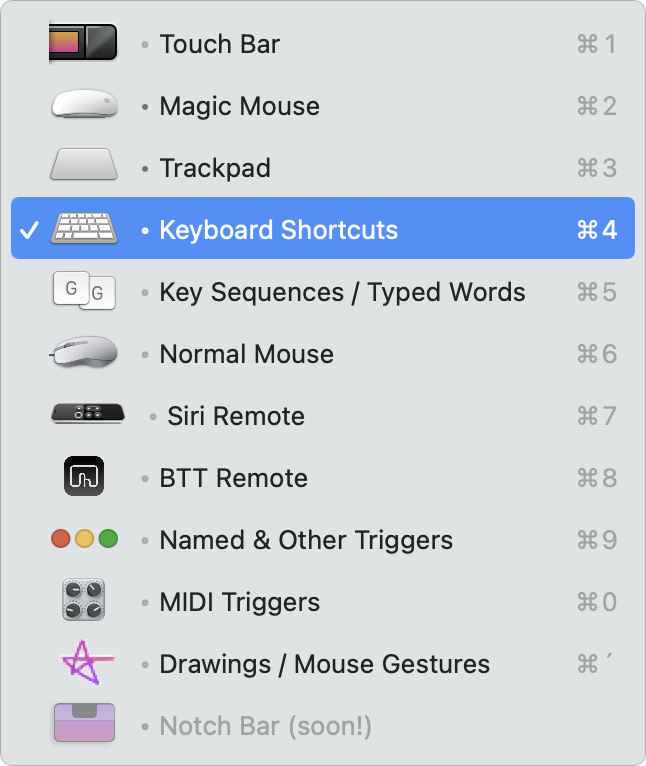Select the Magic Mouse icon
The height and width of the screenshot is (766, 646).
pyautogui.click(x=85, y=104)
